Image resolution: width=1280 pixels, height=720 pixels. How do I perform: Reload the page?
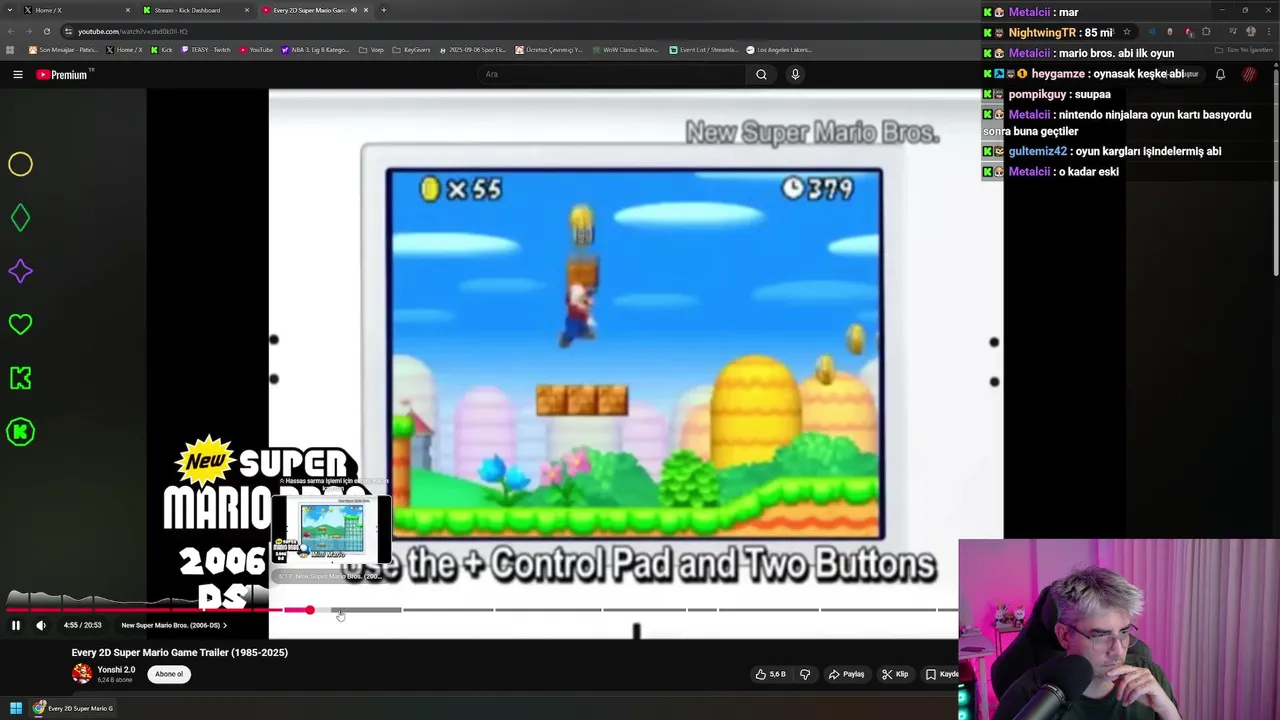click(x=46, y=31)
